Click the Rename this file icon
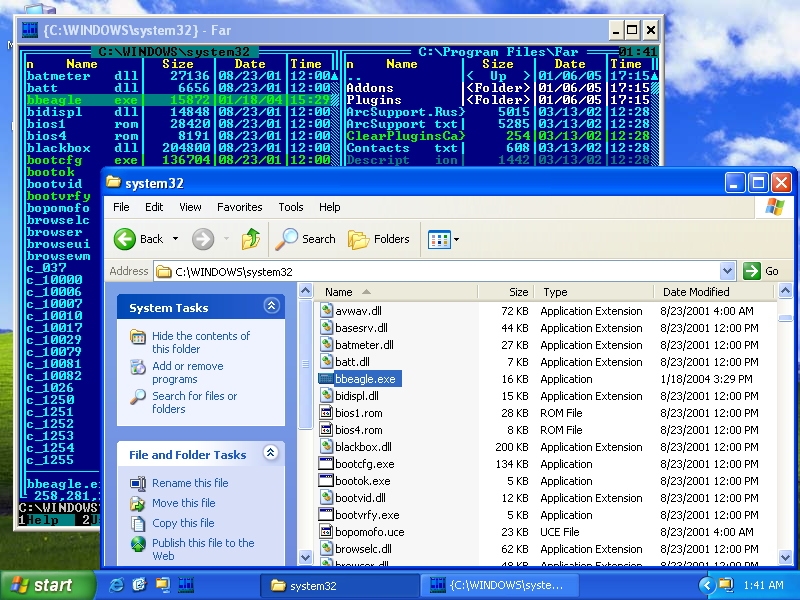Screen dimensions: 800x600 click(x=138, y=483)
